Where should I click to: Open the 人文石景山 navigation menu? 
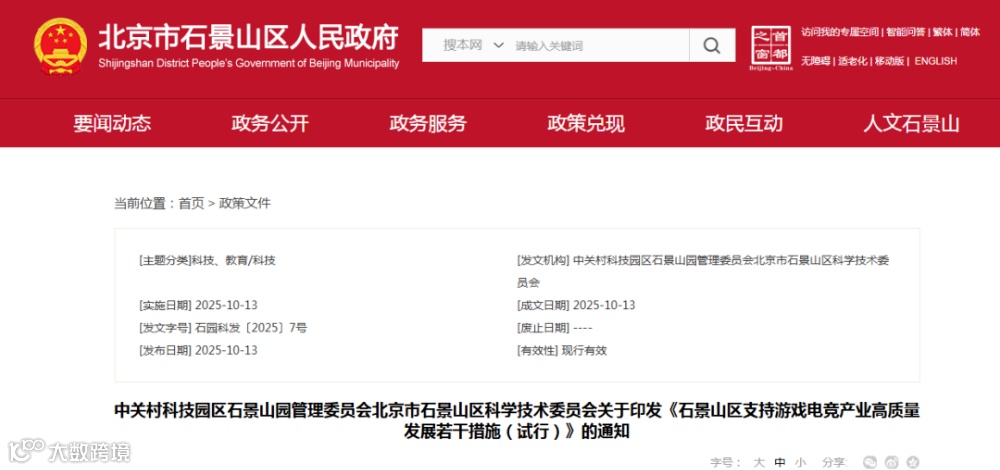[911, 123]
